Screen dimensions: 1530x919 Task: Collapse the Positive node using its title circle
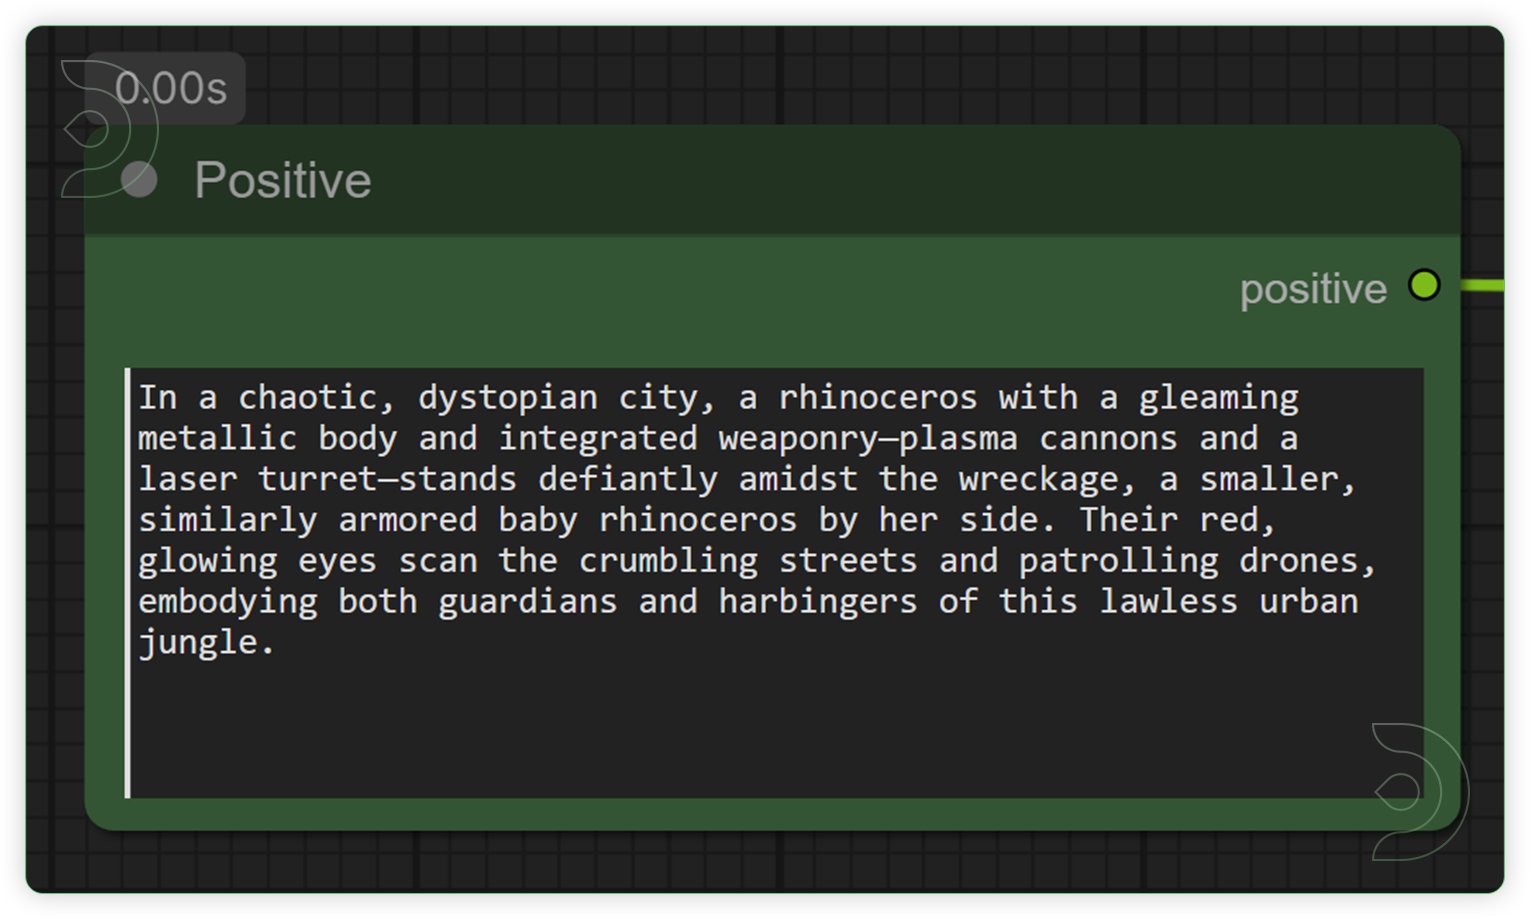139,180
